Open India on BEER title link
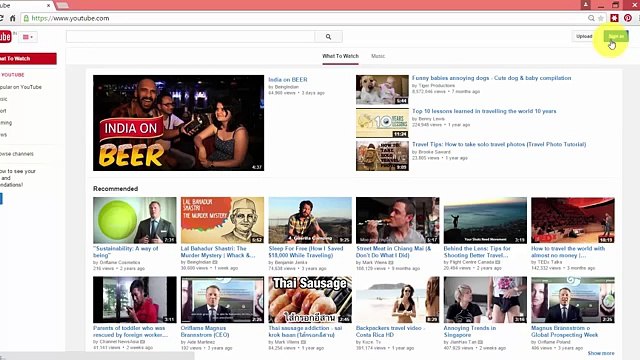The image size is (640, 360). tap(288, 80)
